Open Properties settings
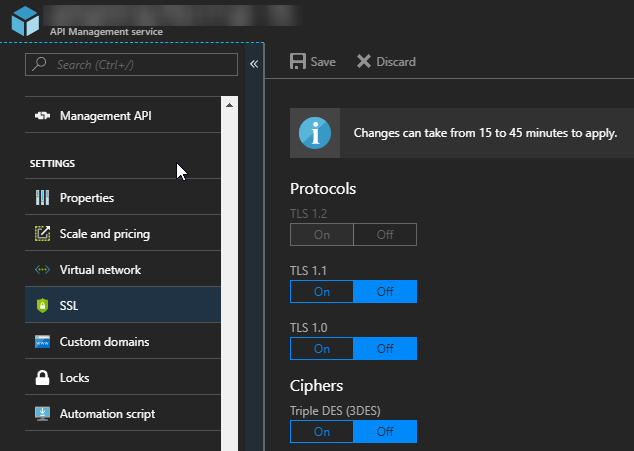The image size is (634, 451). click(x=123, y=198)
